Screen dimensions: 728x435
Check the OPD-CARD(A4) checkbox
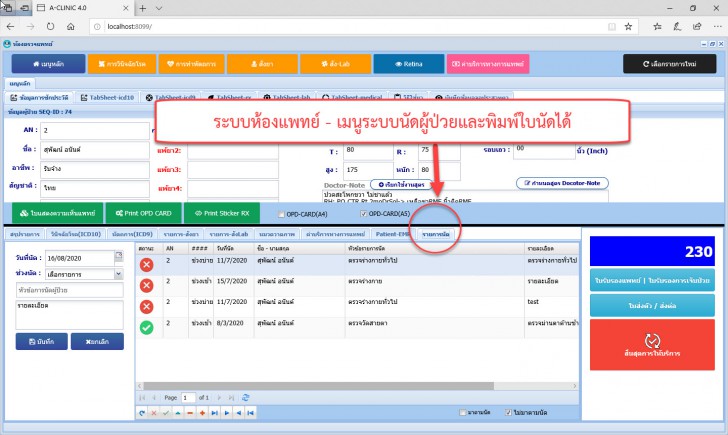coord(281,214)
